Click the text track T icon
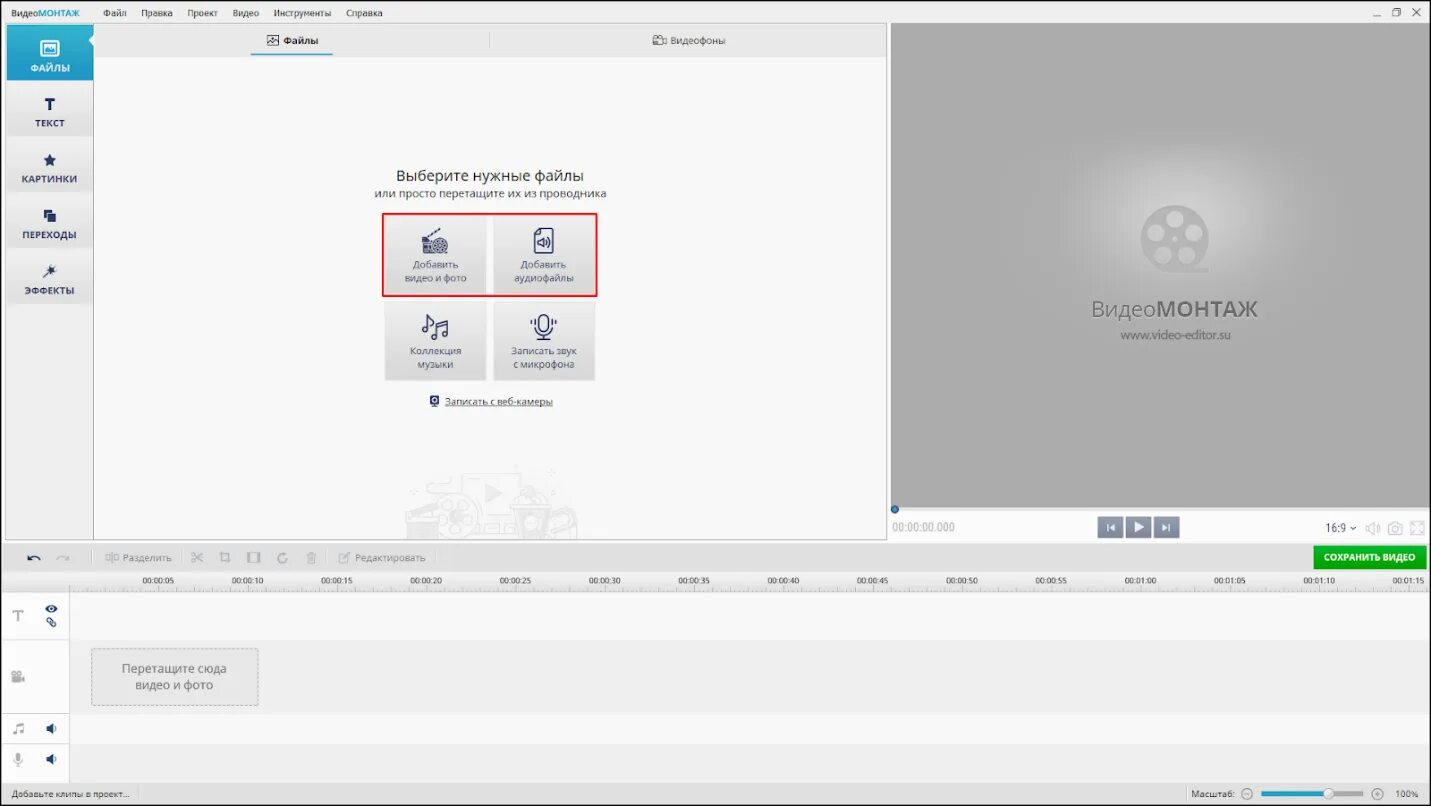This screenshot has height=806, width=1431. (x=18, y=616)
